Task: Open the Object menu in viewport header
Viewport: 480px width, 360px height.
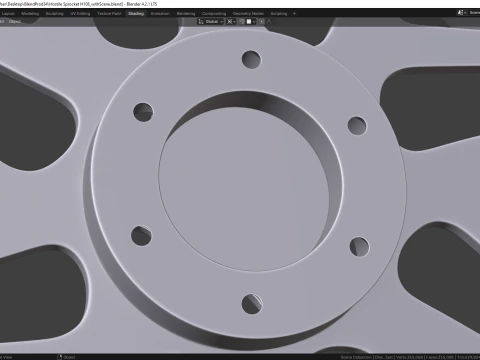Action: pos(15,22)
